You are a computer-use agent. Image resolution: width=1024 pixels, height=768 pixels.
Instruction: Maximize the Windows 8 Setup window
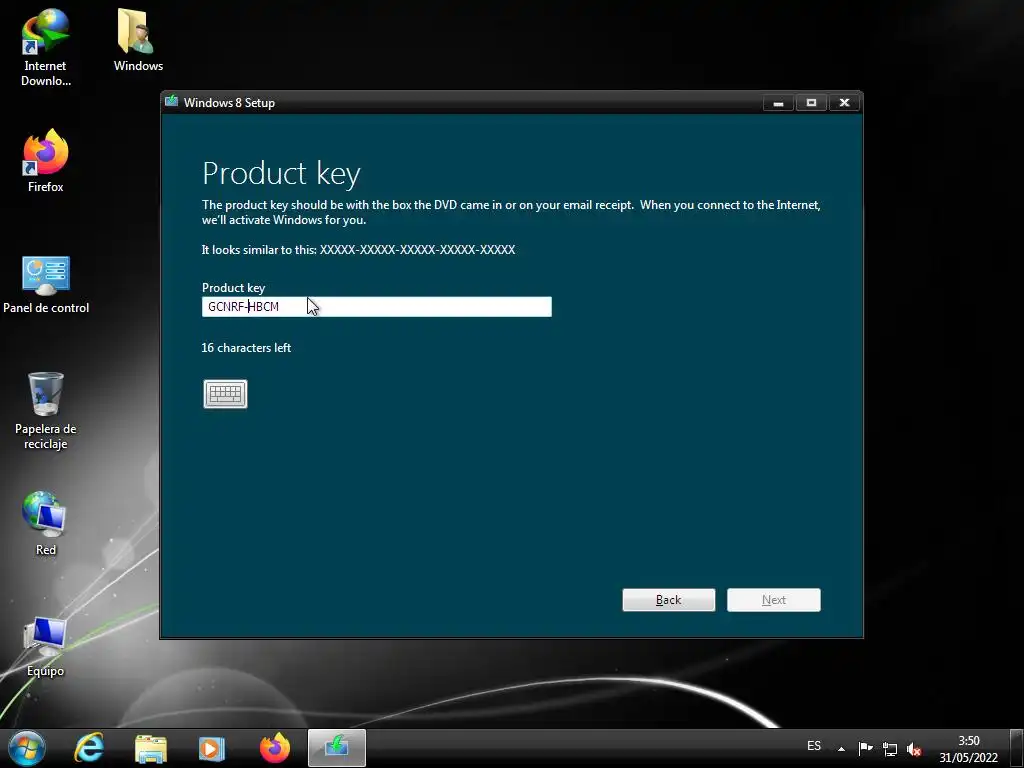(x=811, y=103)
